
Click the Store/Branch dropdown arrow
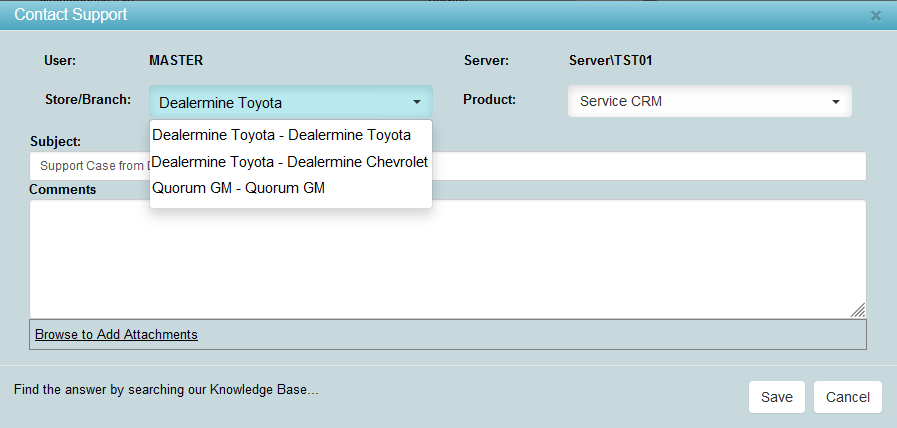click(x=416, y=102)
